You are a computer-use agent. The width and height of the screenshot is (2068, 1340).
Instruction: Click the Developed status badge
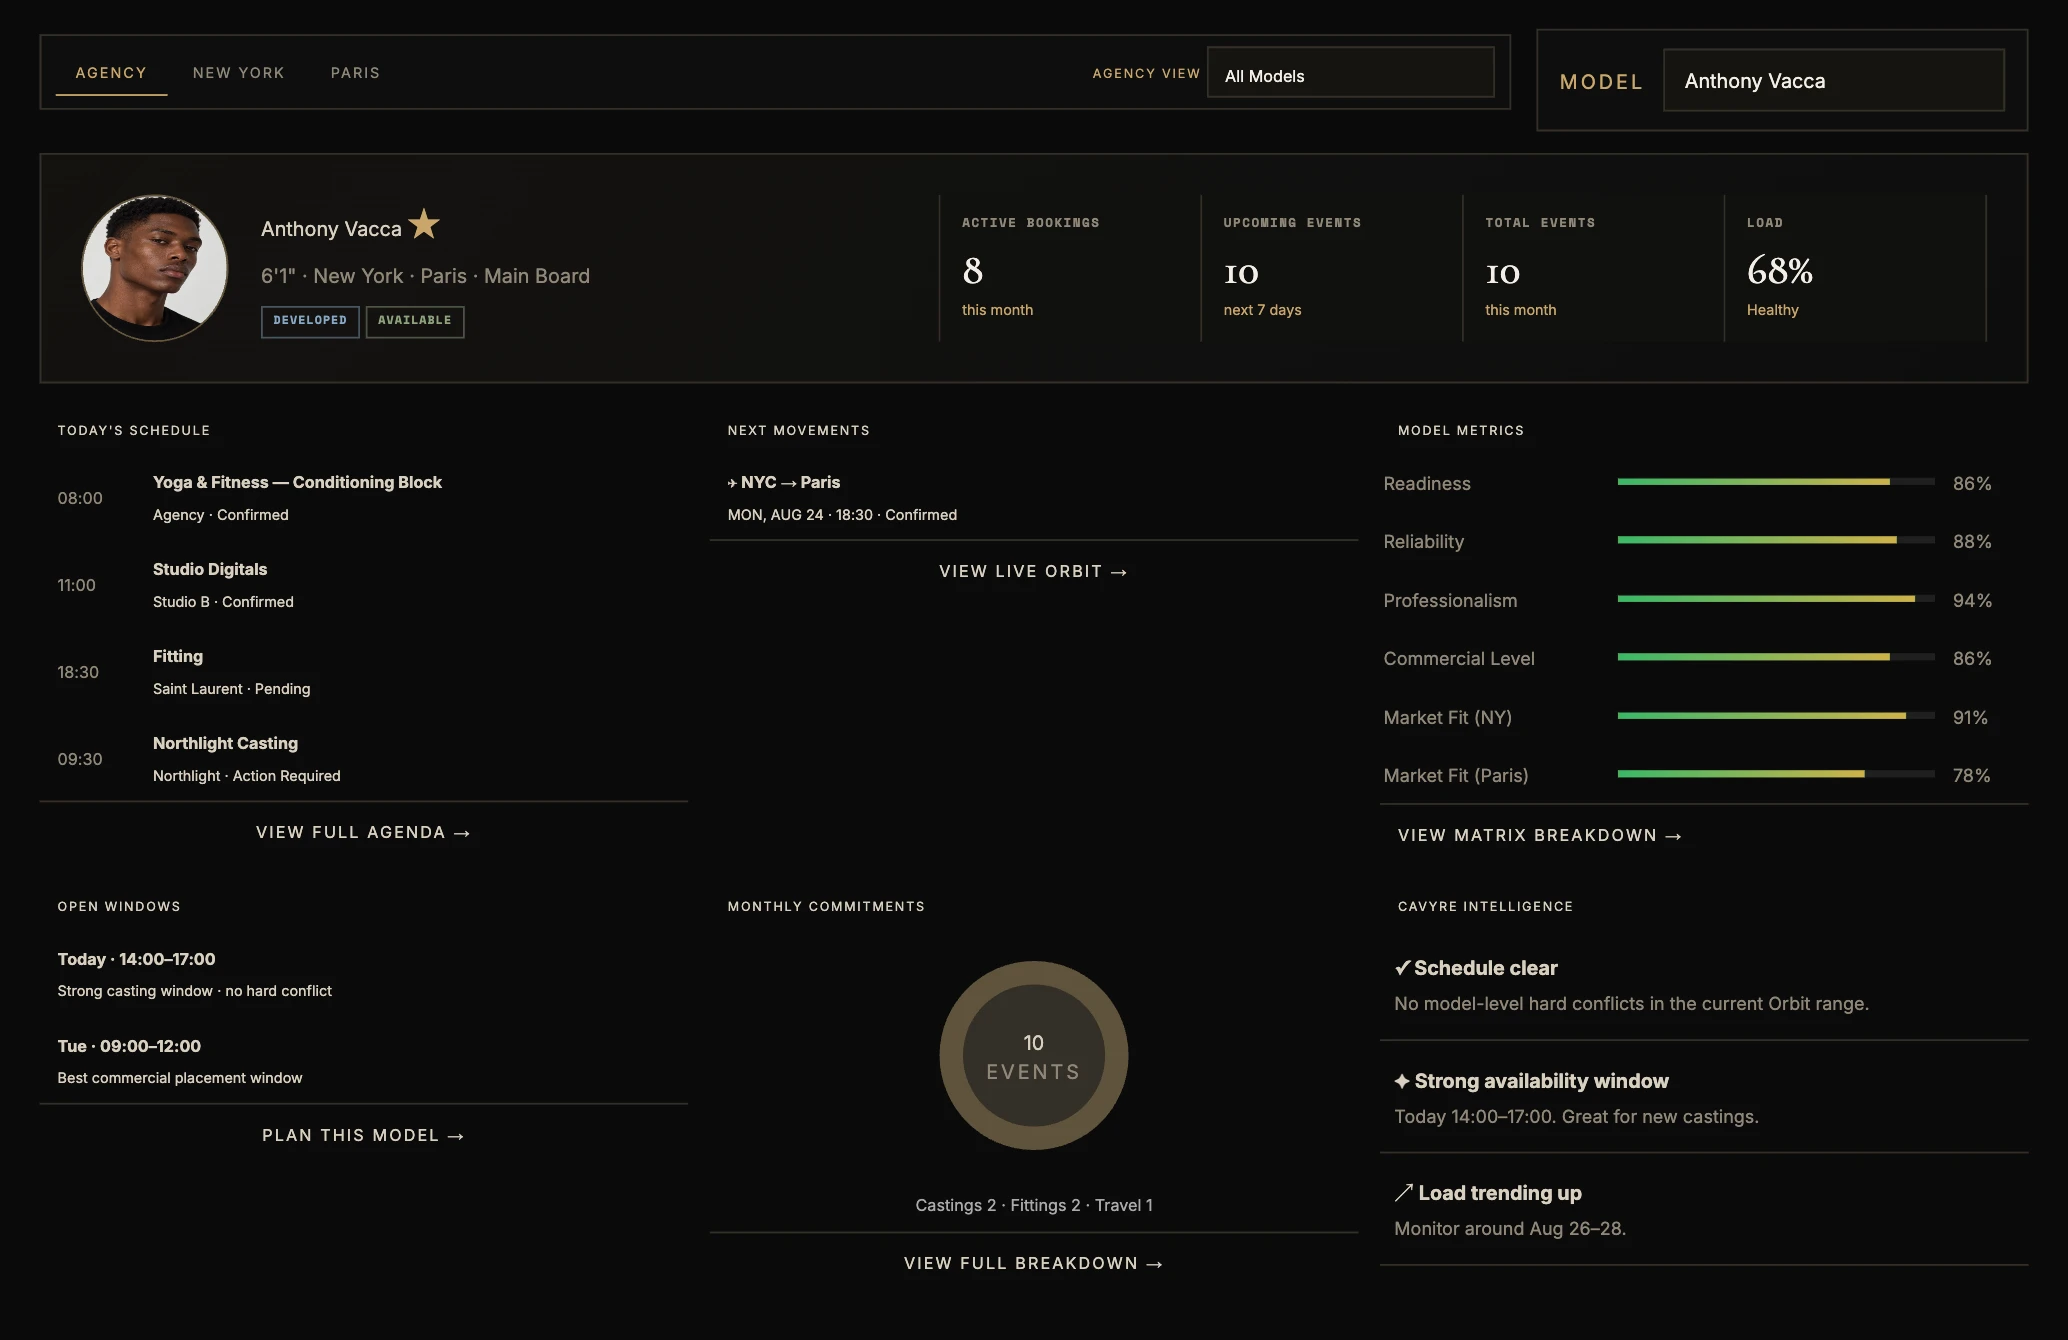310,321
